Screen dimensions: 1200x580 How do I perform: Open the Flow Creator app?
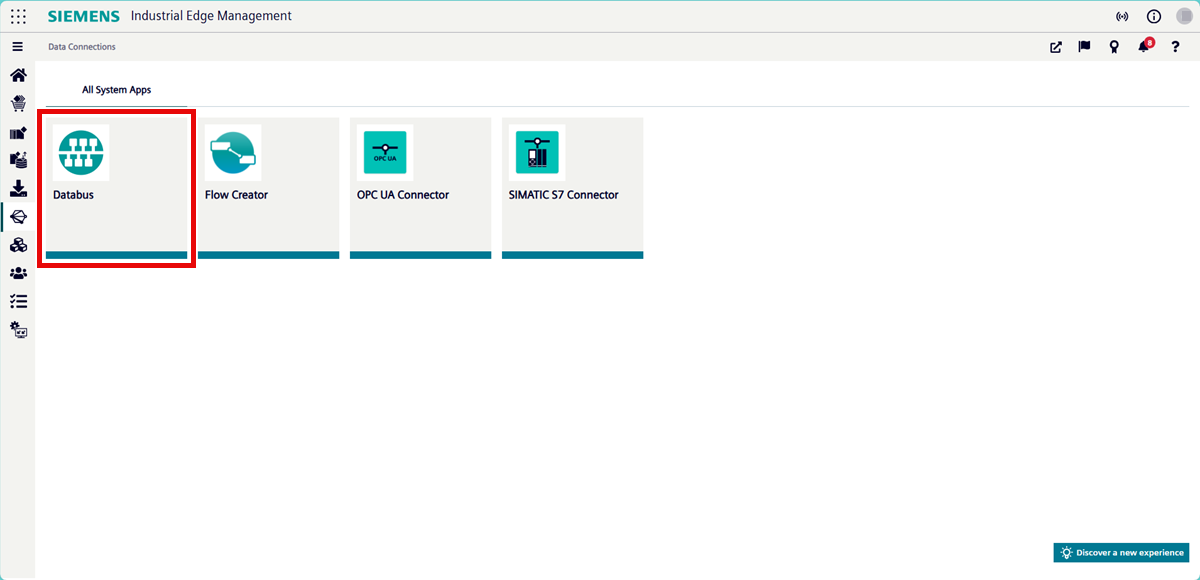pyautogui.click(x=268, y=188)
